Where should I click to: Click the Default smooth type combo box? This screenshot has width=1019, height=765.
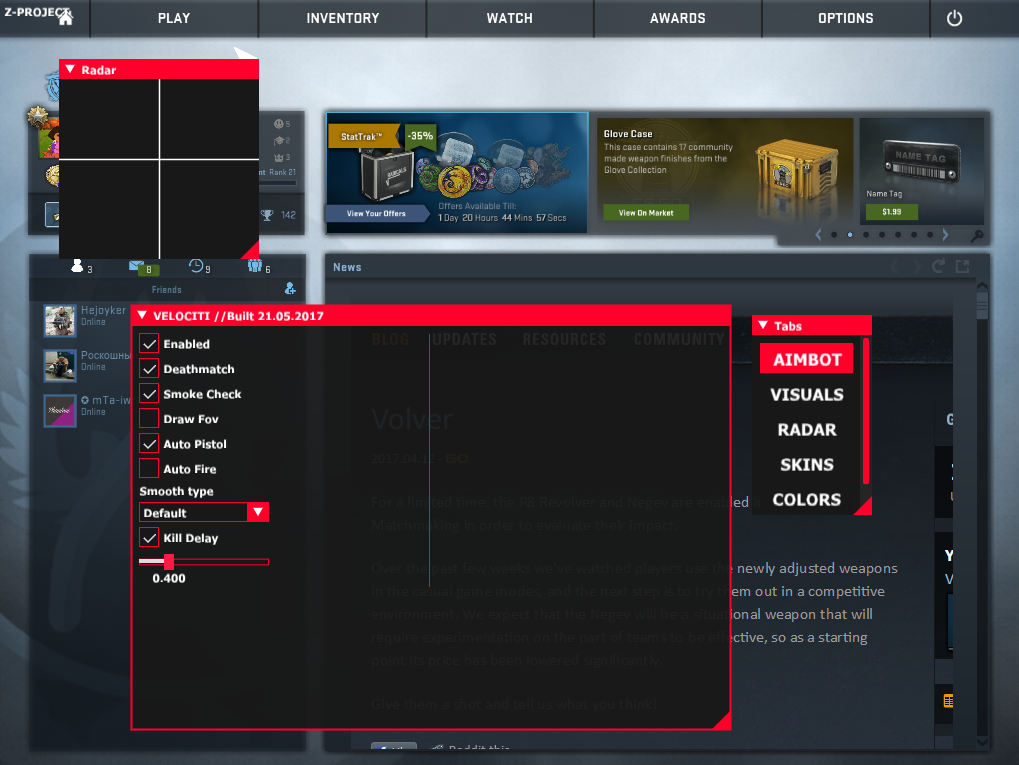click(204, 512)
